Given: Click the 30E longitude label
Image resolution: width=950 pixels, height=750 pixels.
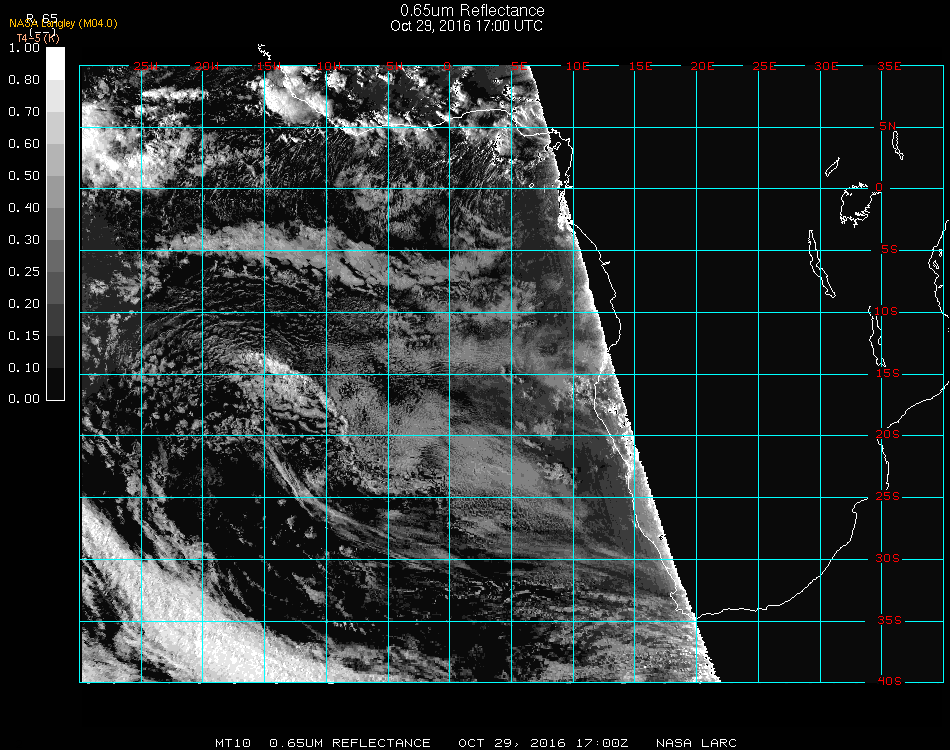Looking at the screenshot, I should (826, 66).
